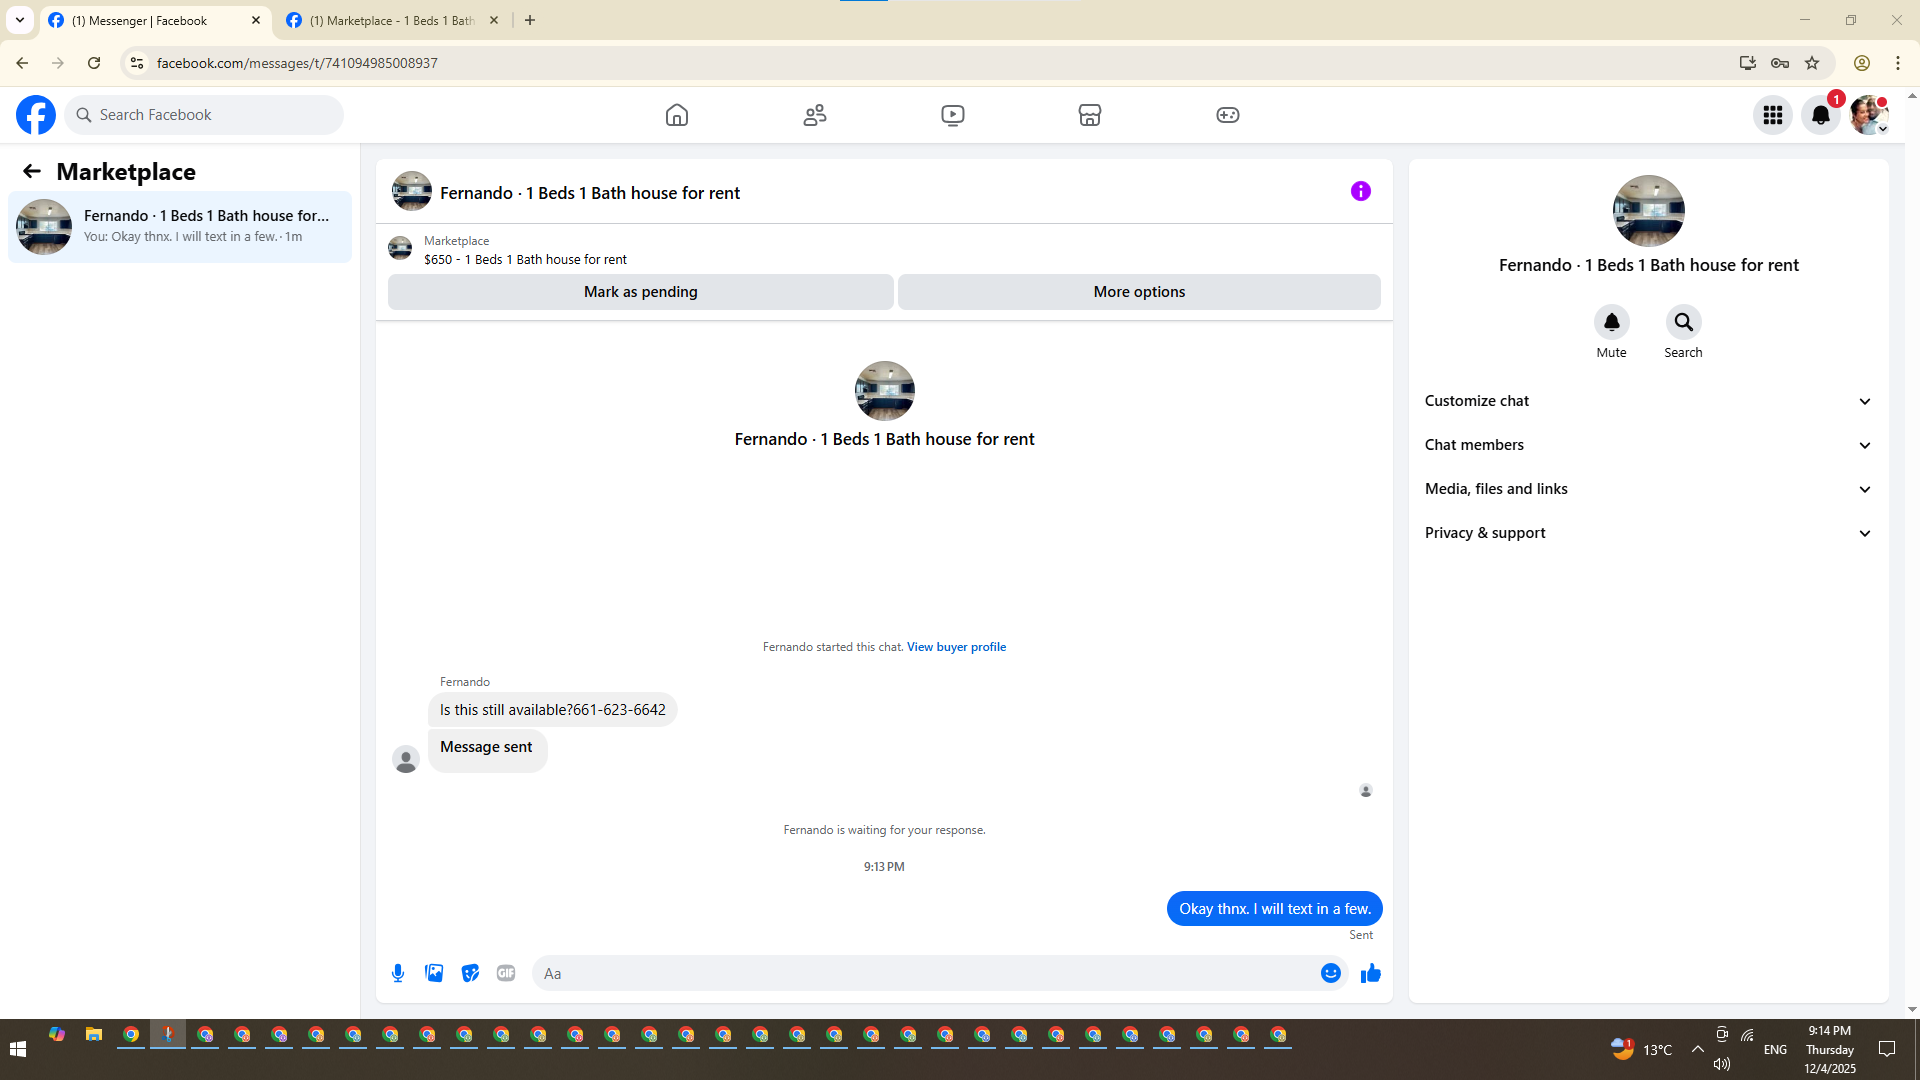
Task: Click the voice clip microphone icon
Action: [x=398, y=973]
